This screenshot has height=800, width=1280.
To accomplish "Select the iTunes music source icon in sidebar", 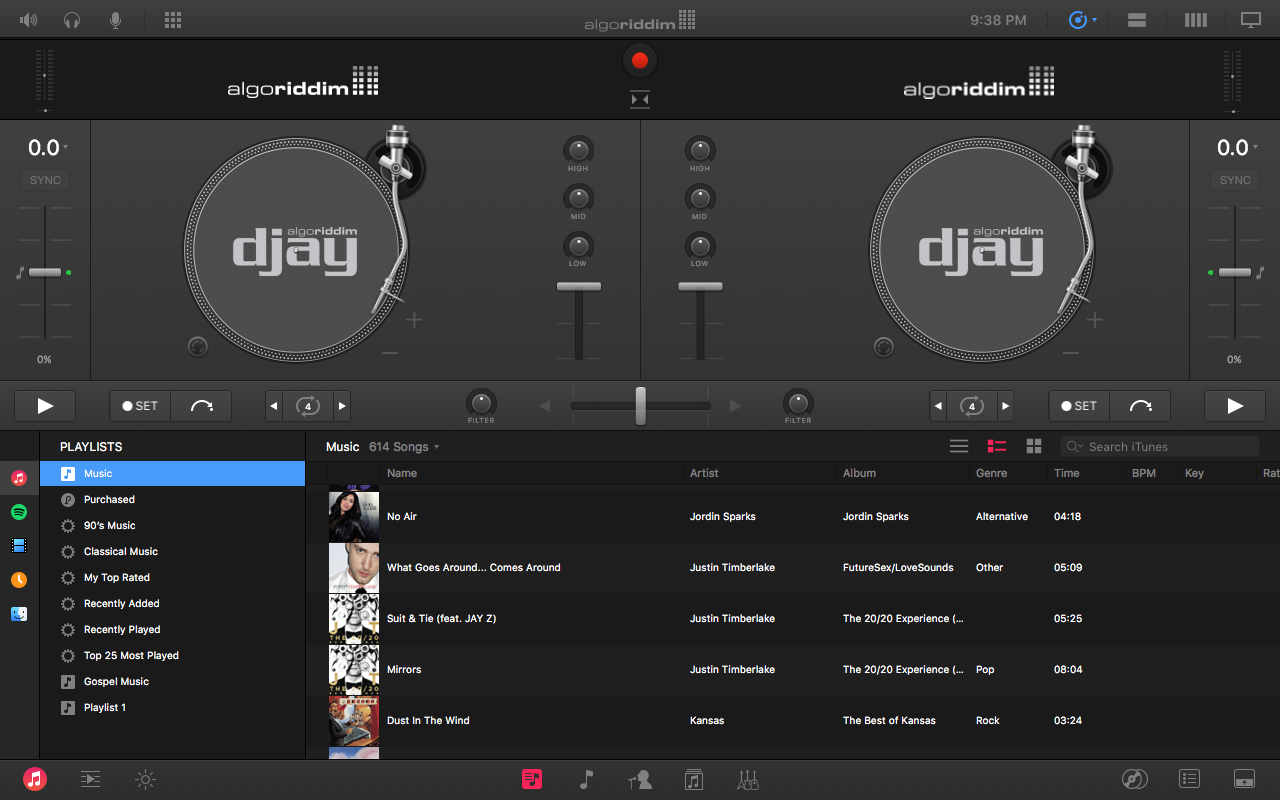I will [19, 478].
